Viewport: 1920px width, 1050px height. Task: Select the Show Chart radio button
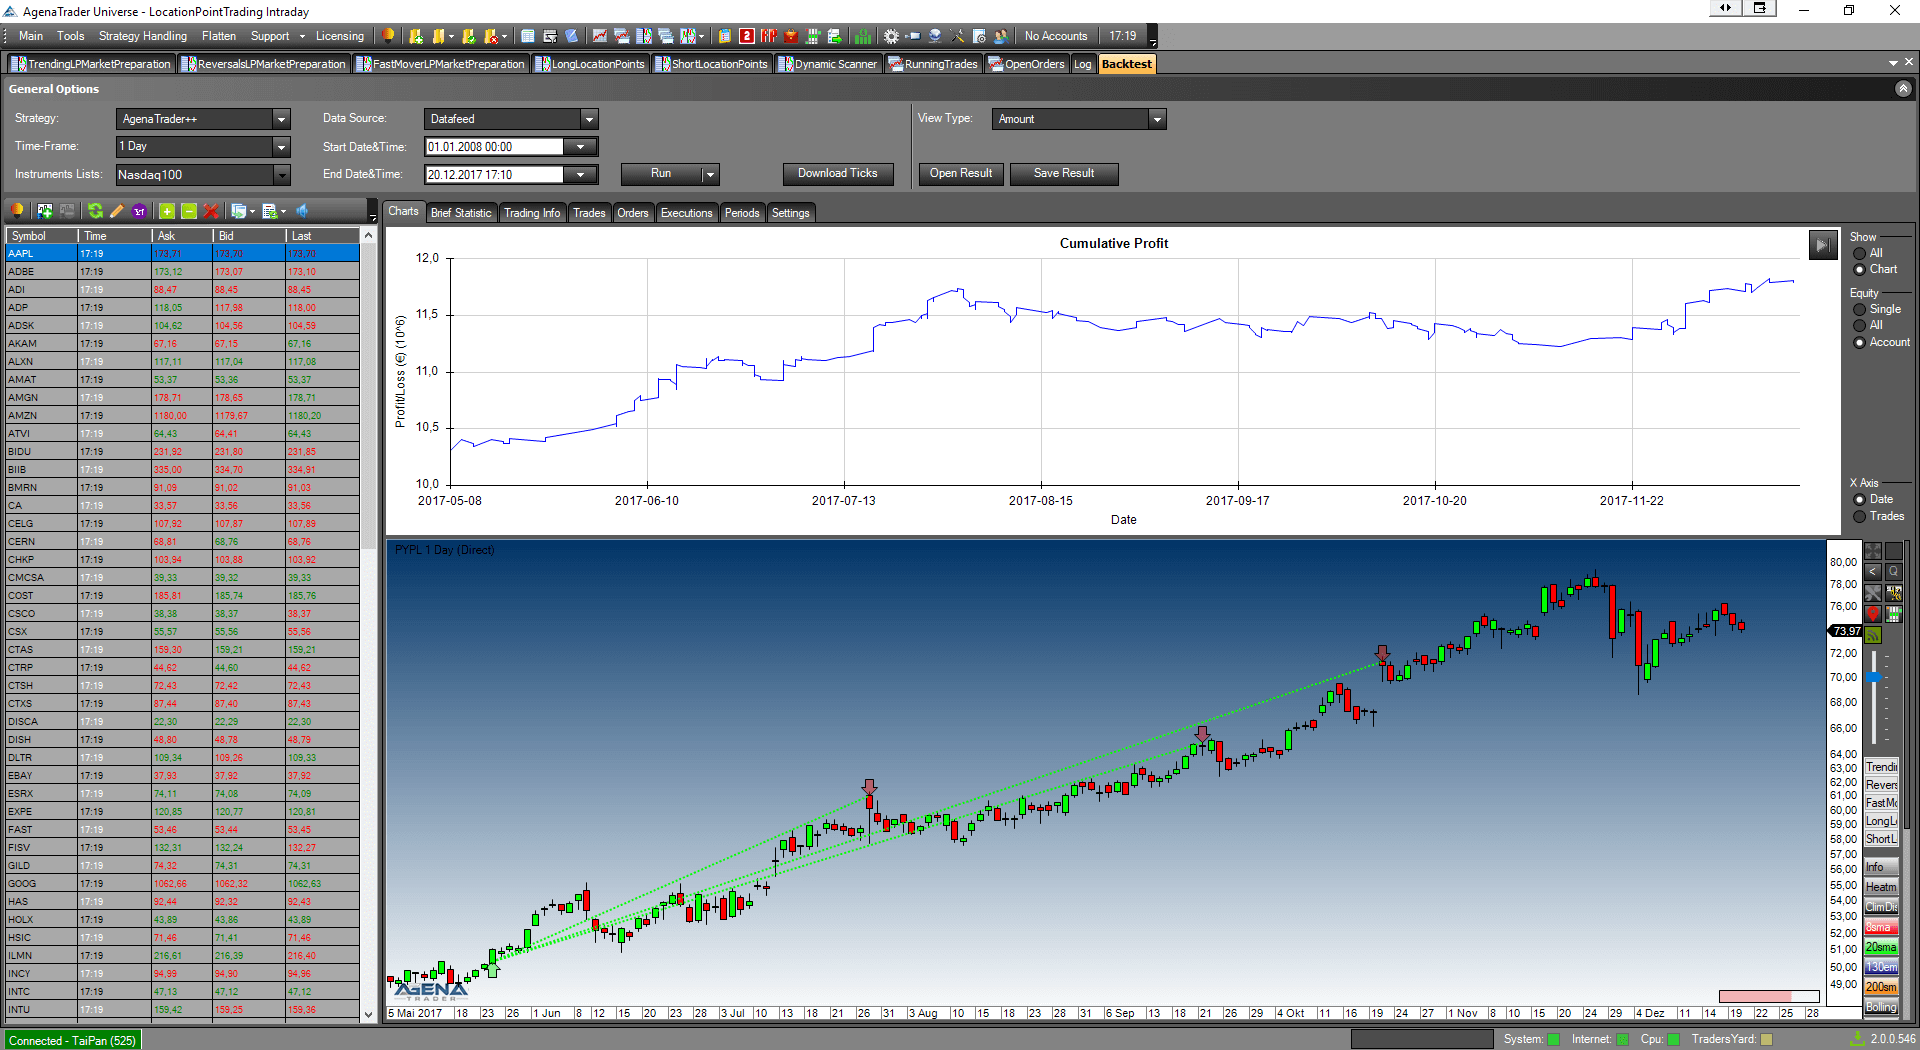1860,270
